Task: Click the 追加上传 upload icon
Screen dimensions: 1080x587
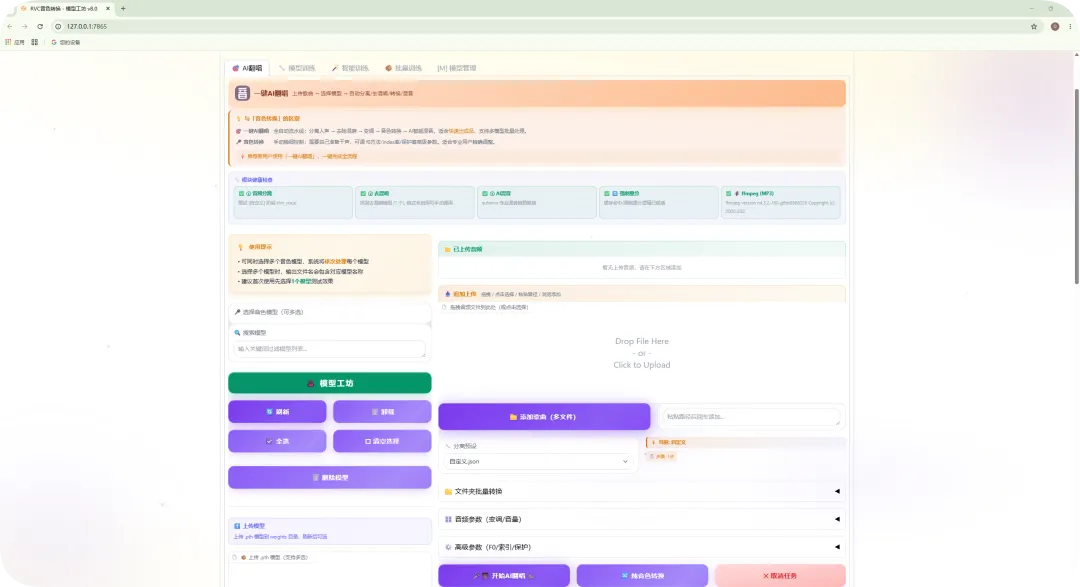Action: (x=448, y=294)
